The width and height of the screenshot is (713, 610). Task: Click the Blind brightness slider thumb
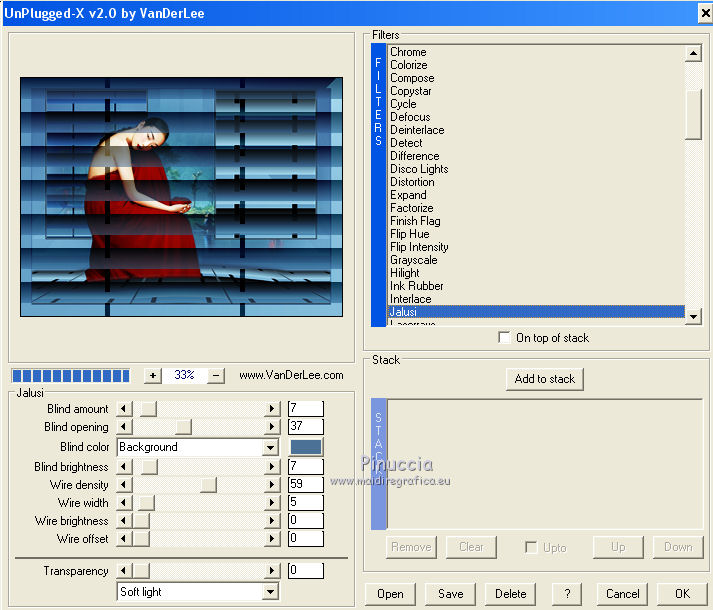[149, 467]
